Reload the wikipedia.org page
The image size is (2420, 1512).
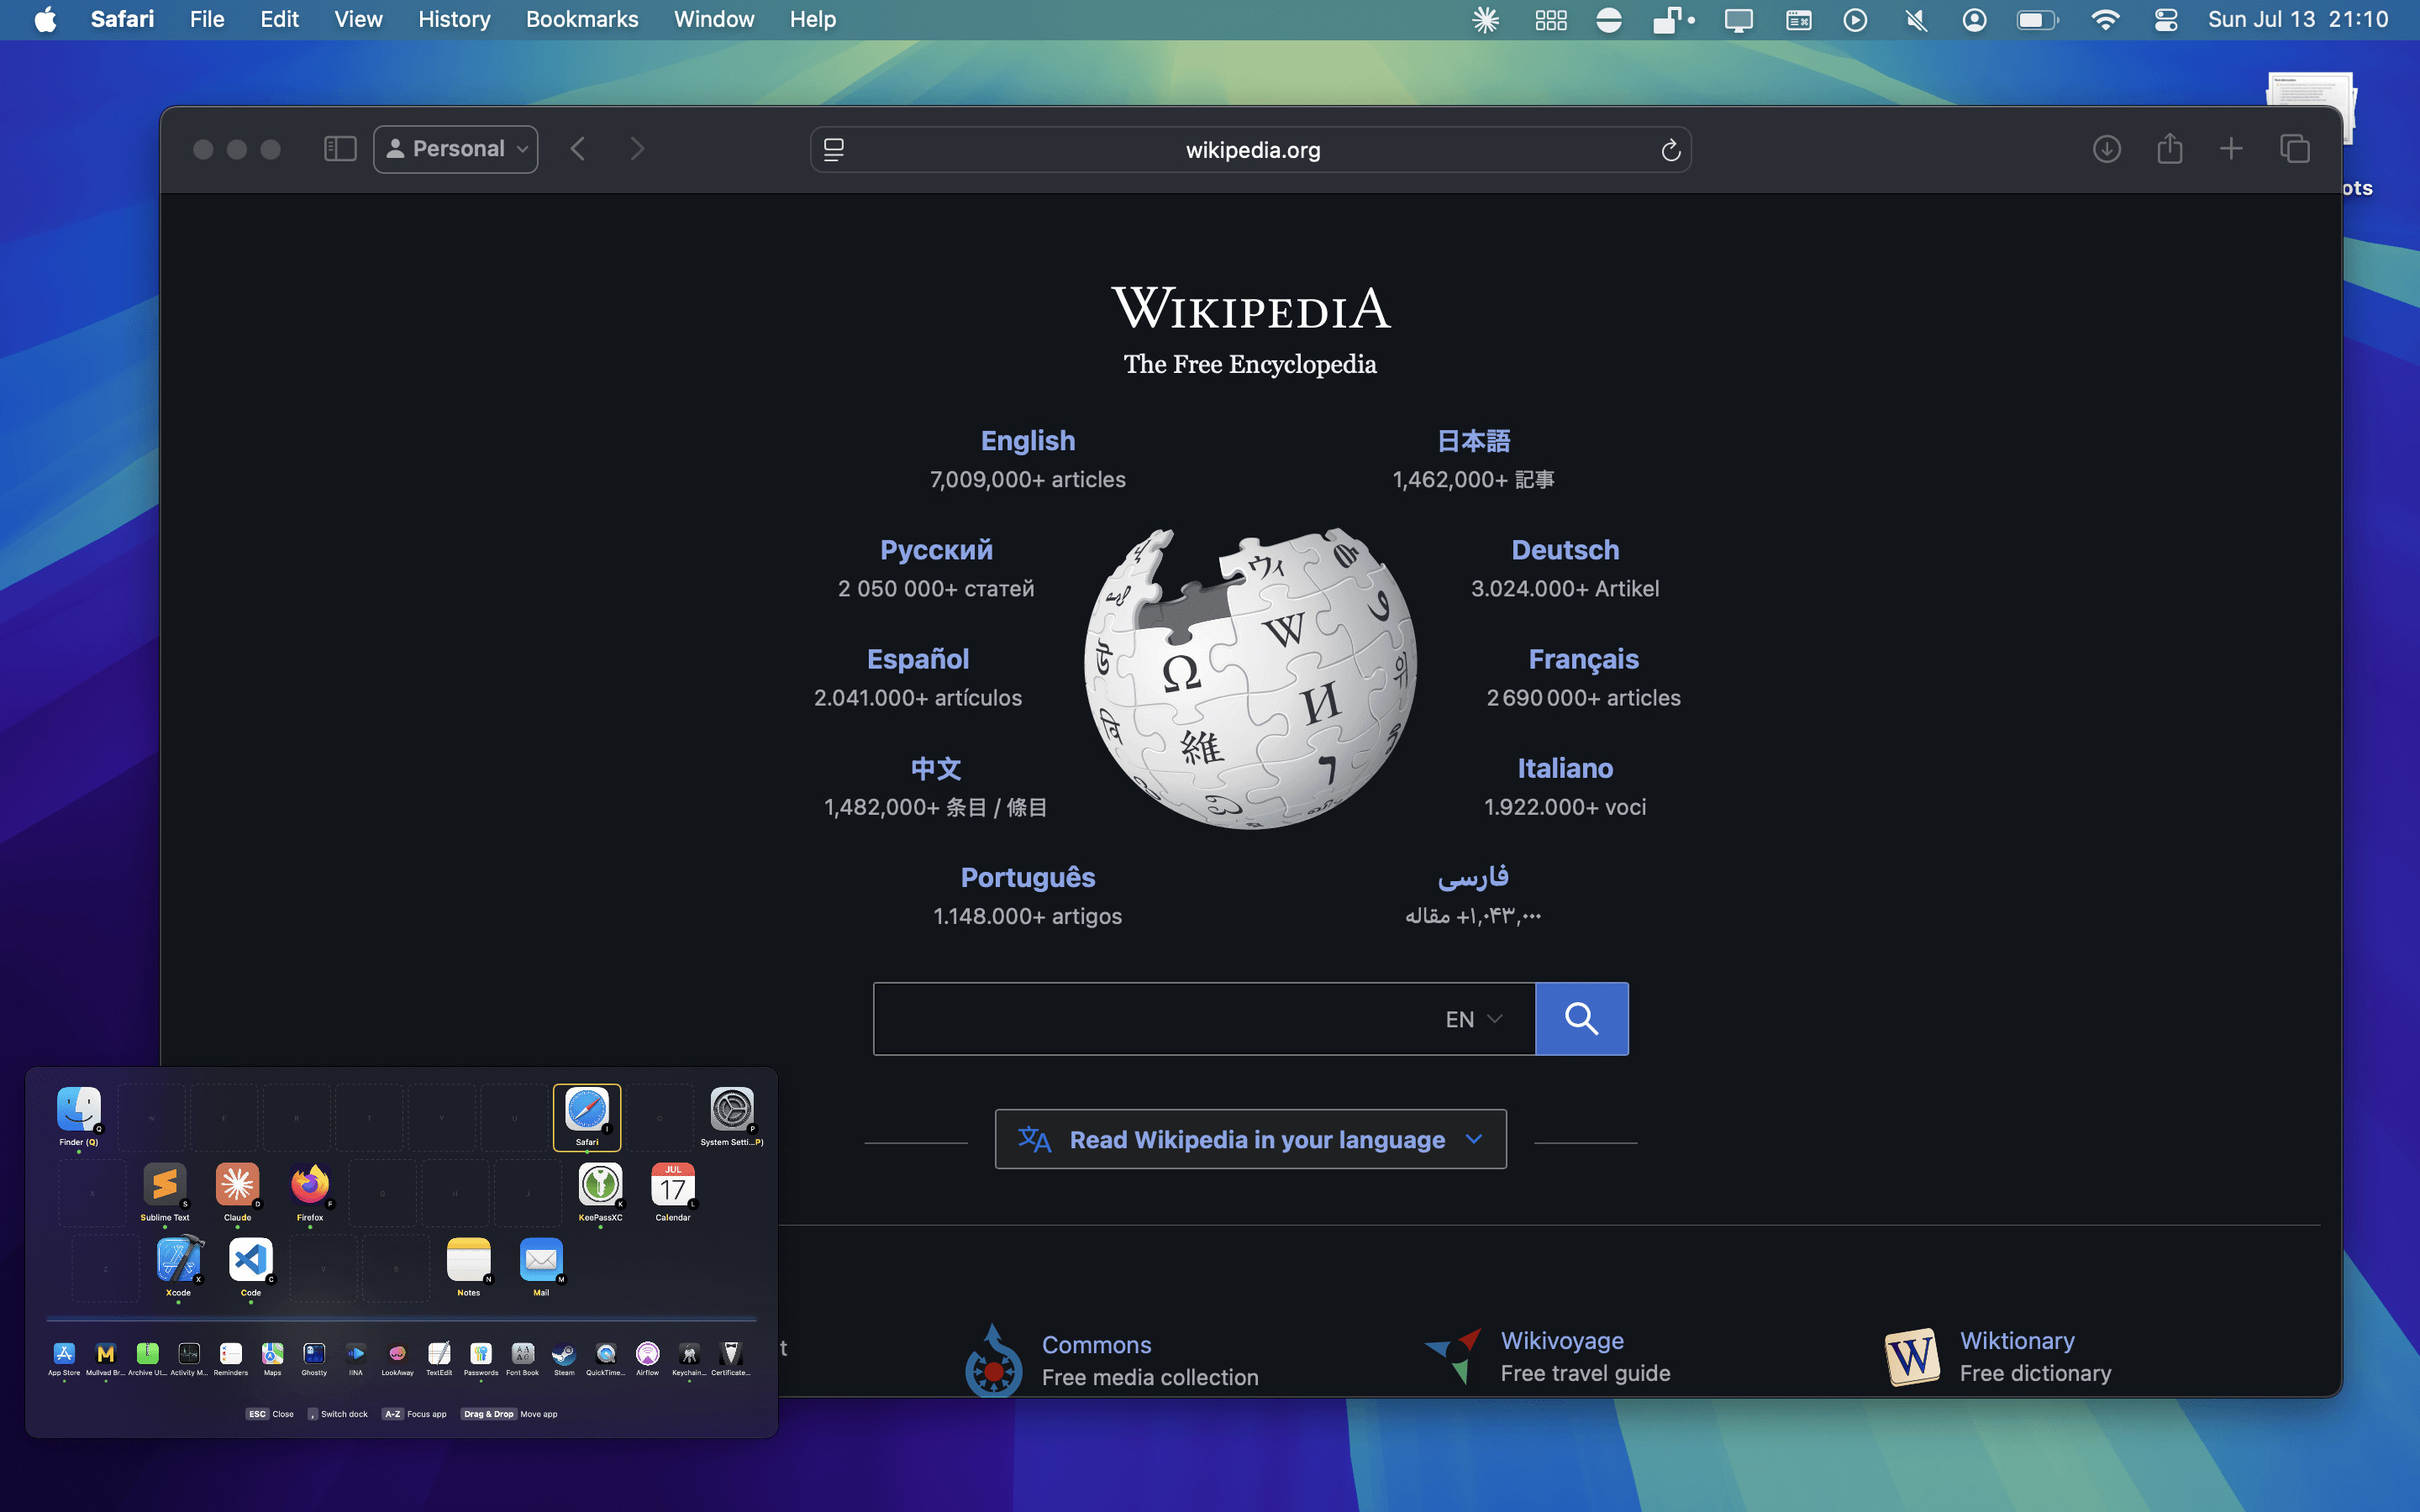[1670, 150]
